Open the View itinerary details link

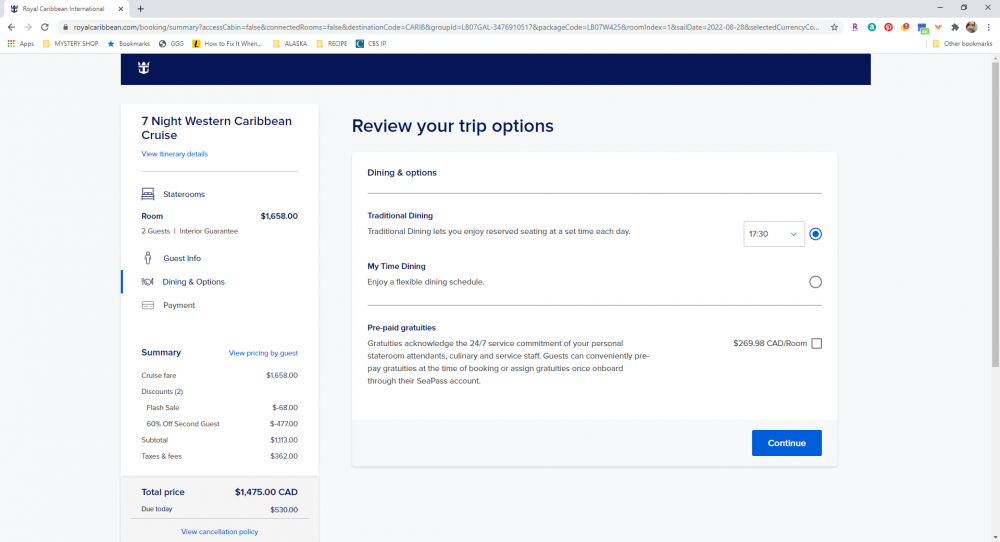(x=175, y=154)
